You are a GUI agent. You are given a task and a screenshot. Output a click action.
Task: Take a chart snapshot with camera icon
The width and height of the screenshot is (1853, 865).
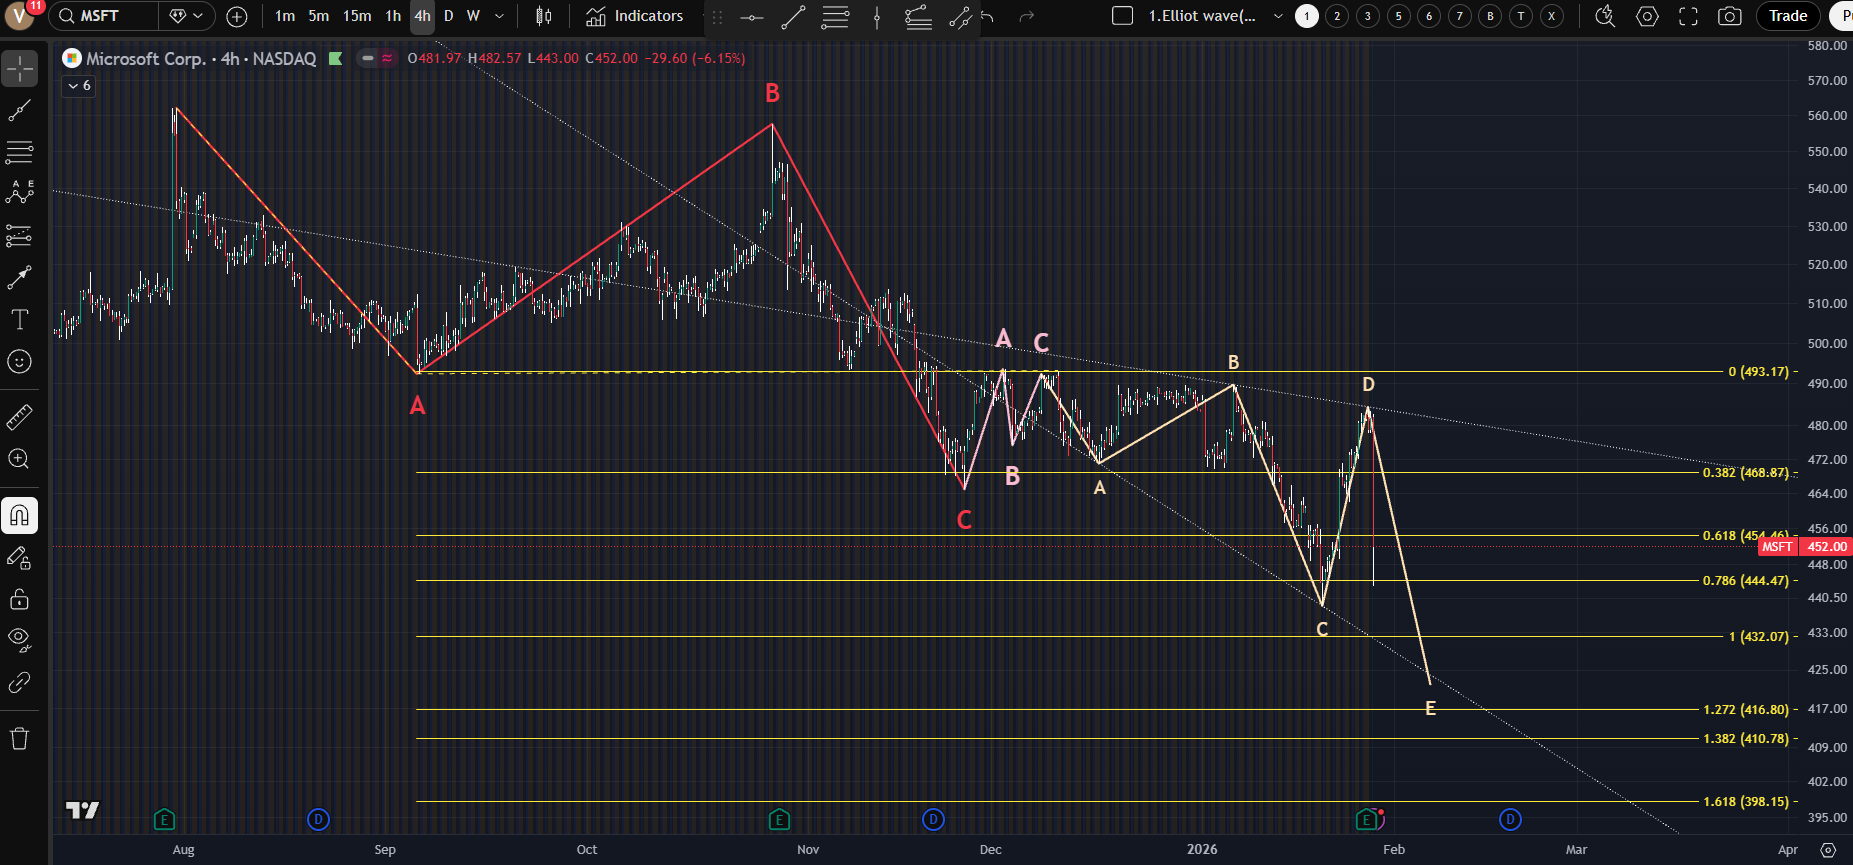tap(1729, 16)
